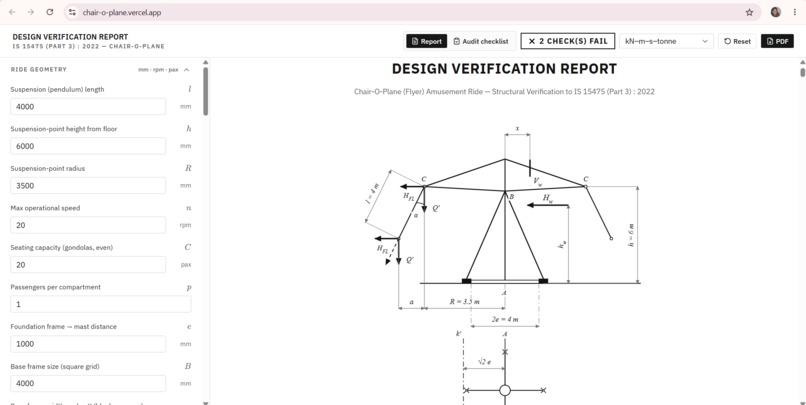Click the 'R = 3.5 m' dimension label
Viewport: 806px width, 405px height.
pos(465,302)
